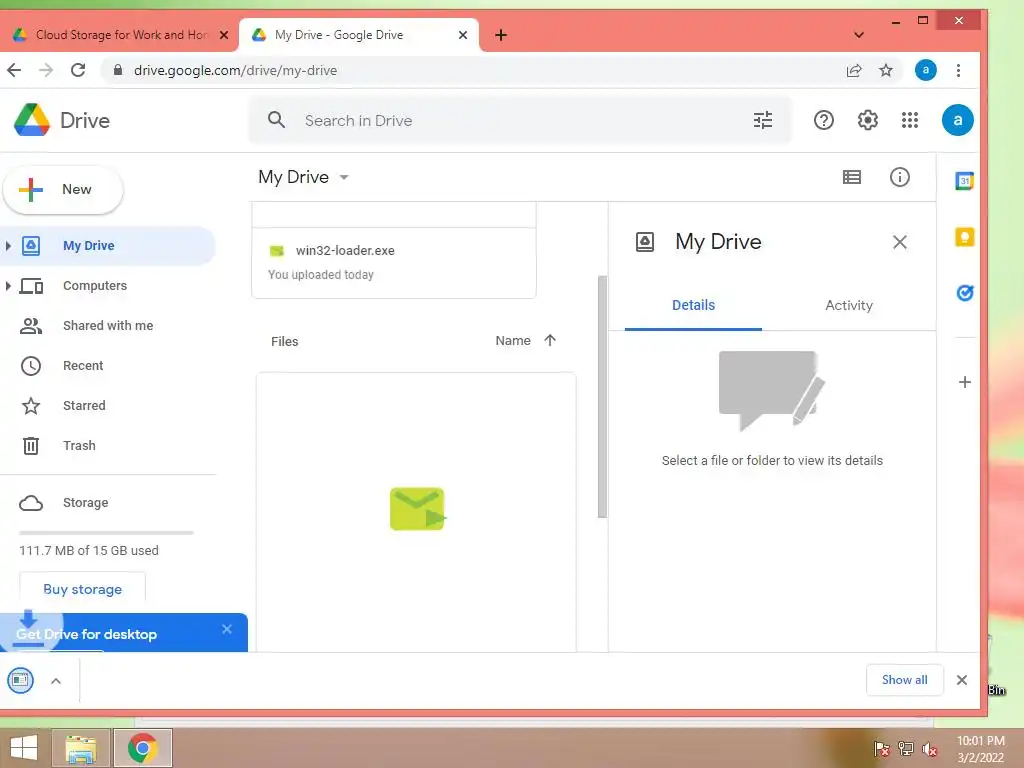1024x768 pixels.
Task: Dismiss the Get Drive for desktop banner
Action: pyautogui.click(x=227, y=629)
